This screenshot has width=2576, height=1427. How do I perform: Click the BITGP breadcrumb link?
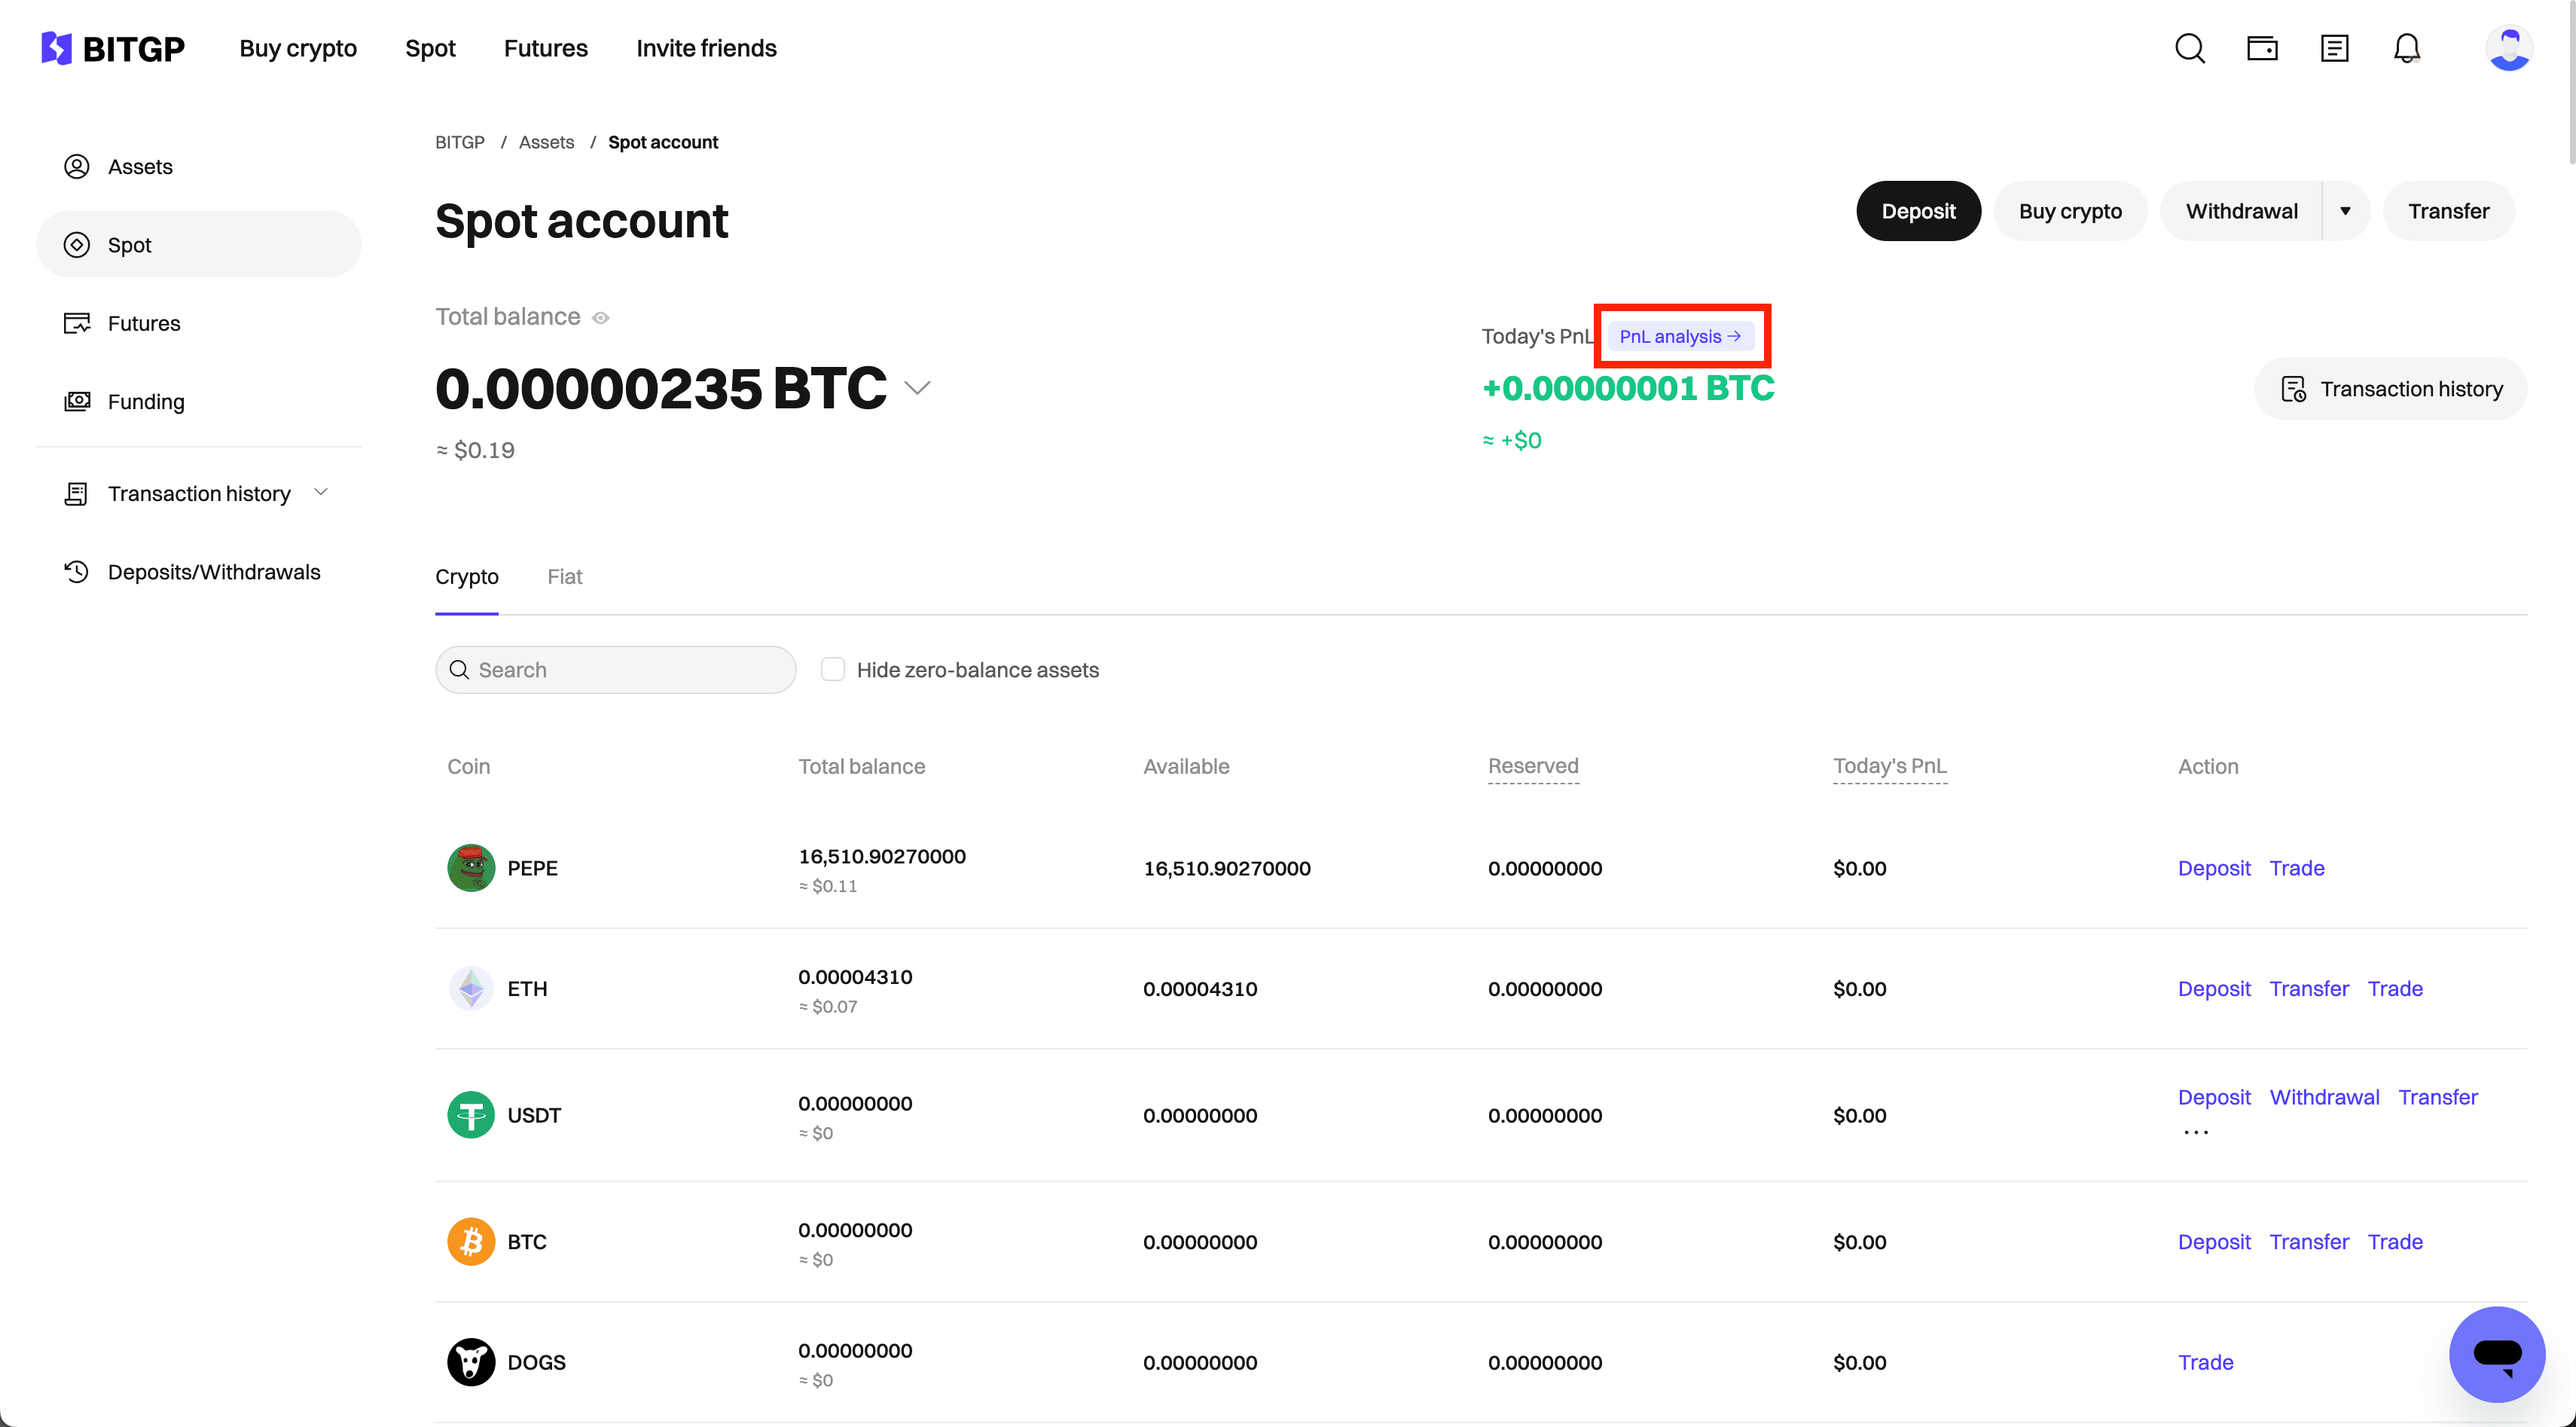(459, 142)
